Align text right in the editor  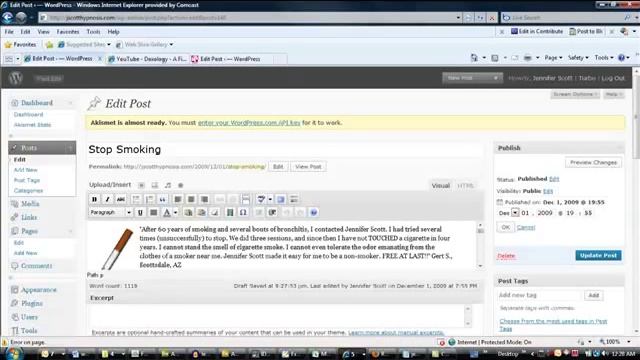click(x=204, y=199)
